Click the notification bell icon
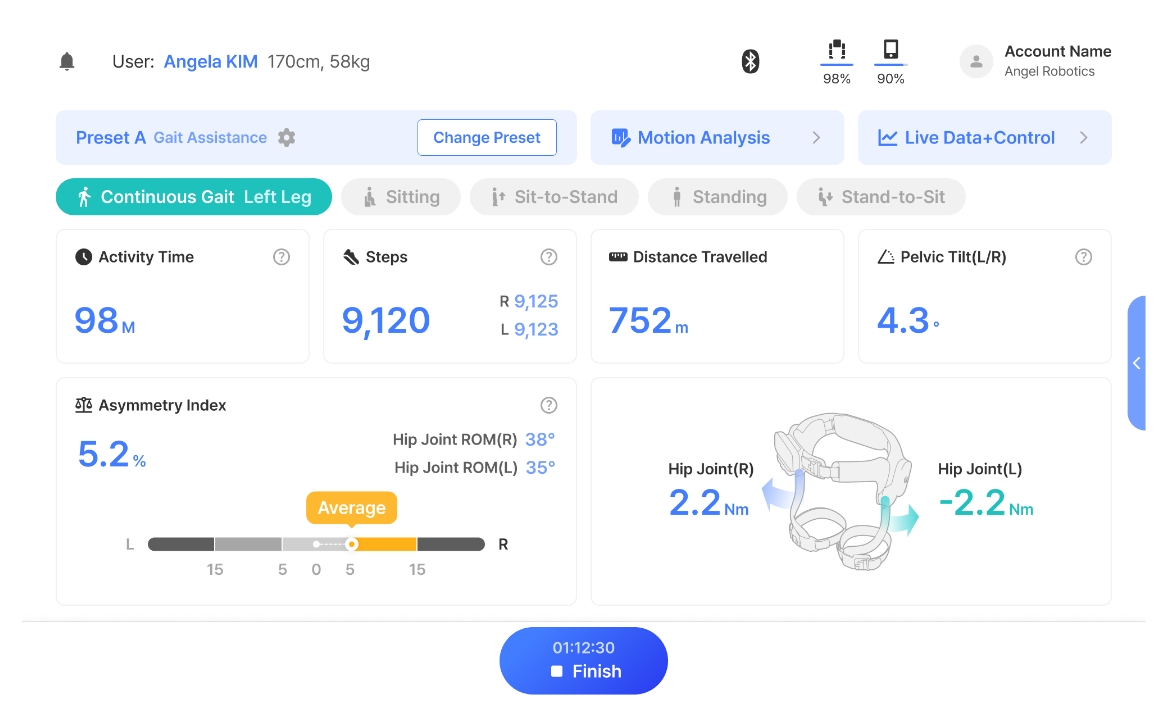1168x725 pixels. coord(67,62)
